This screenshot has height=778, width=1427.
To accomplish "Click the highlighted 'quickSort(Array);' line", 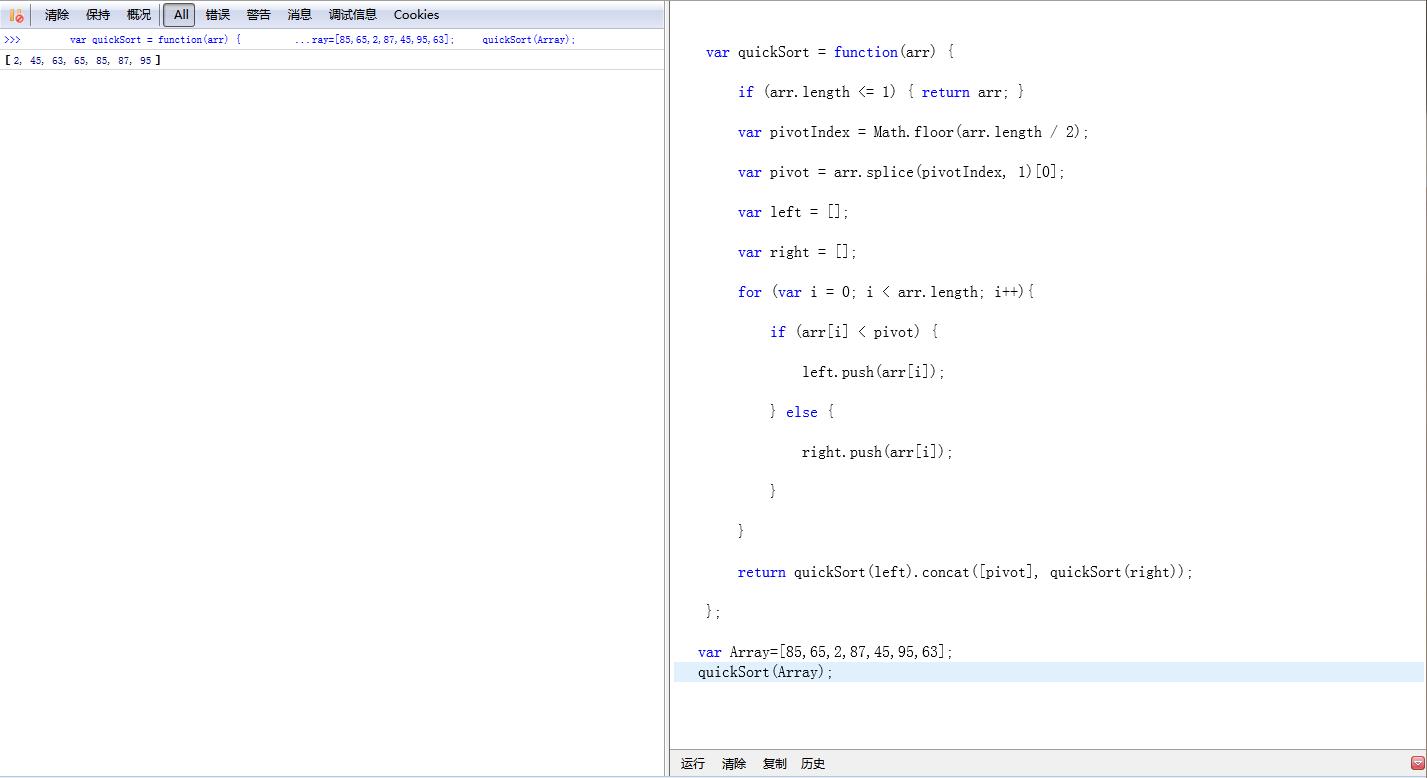I will click(x=1048, y=672).
